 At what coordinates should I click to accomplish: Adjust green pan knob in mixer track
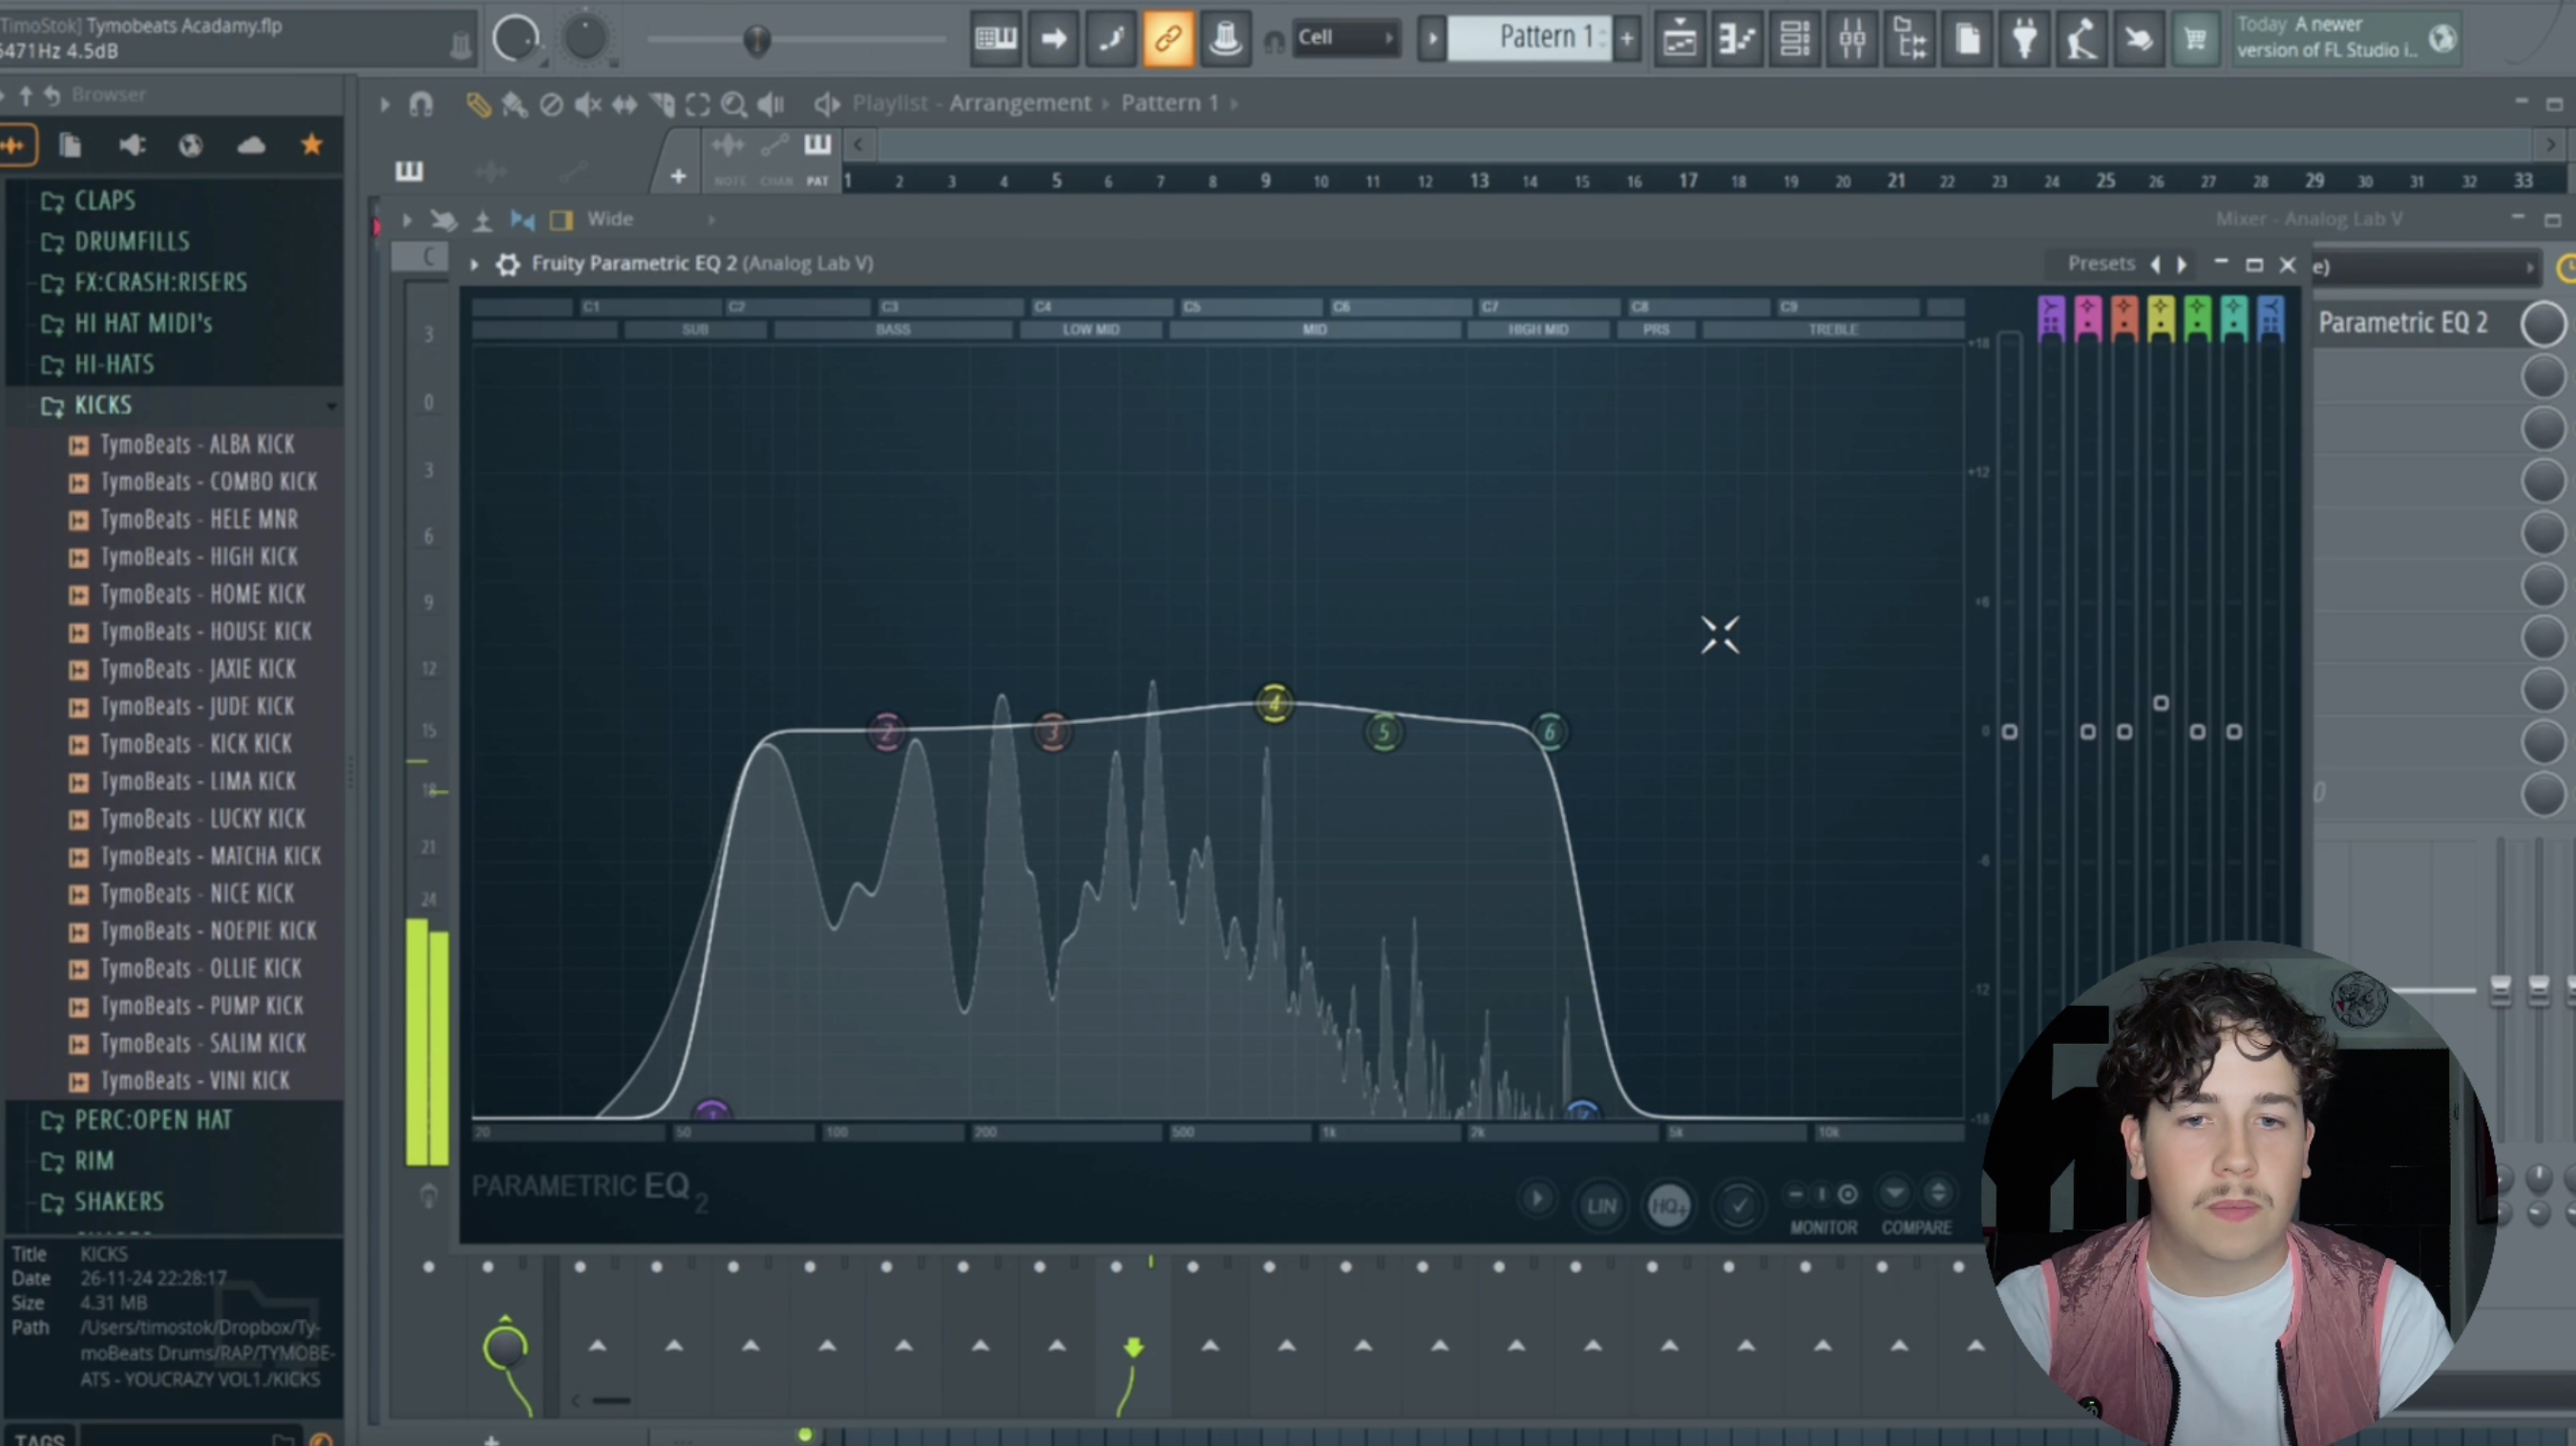click(x=505, y=1346)
